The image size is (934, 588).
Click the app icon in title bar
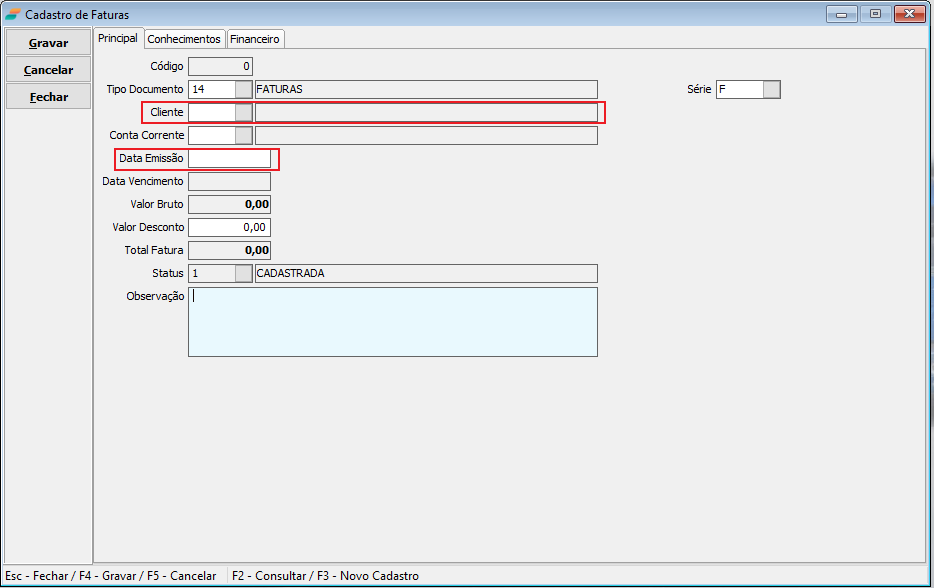12,15
